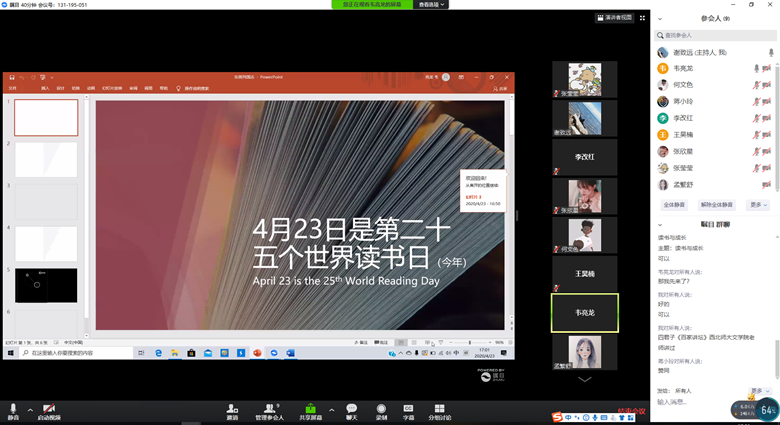
Task: Expand more video tiles with down chevron
Action: coord(585,379)
